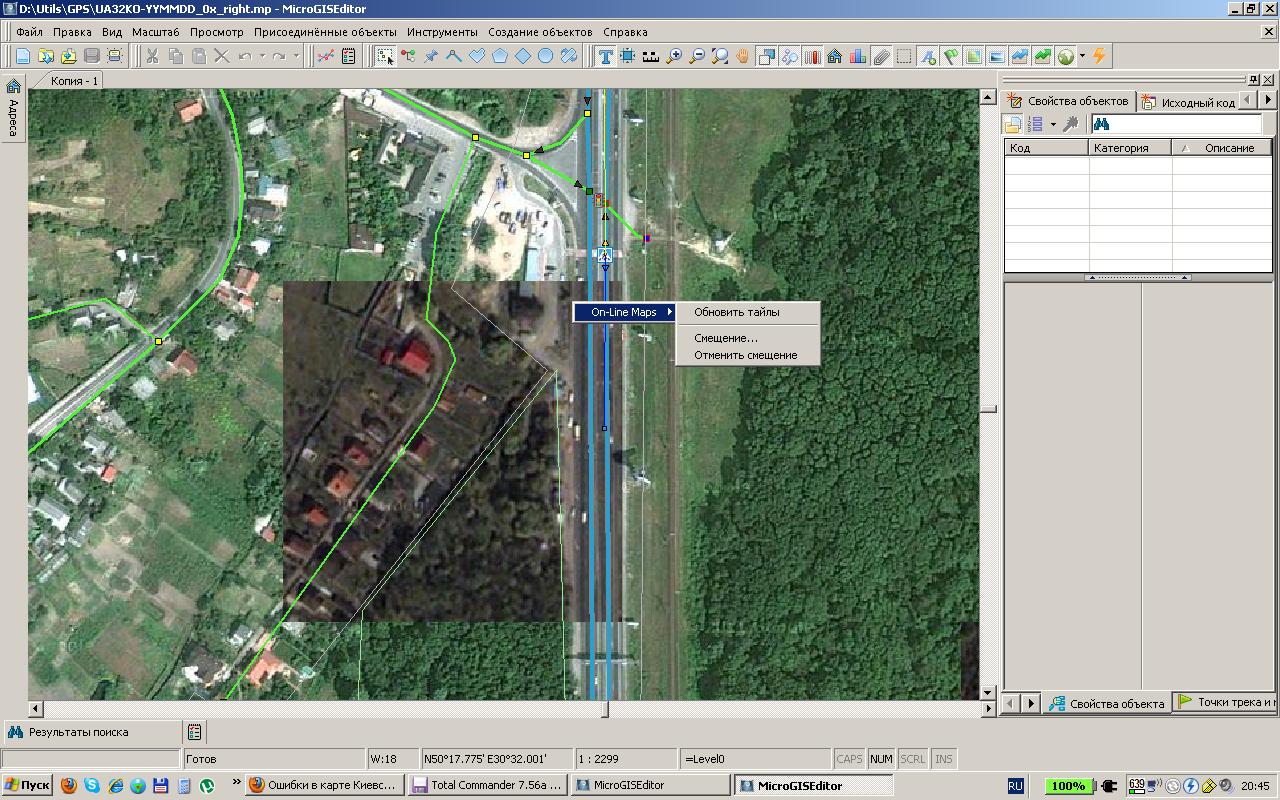Viewport: 1280px width, 800px height.
Task: Select the polygon creation tool
Action: point(500,57)
